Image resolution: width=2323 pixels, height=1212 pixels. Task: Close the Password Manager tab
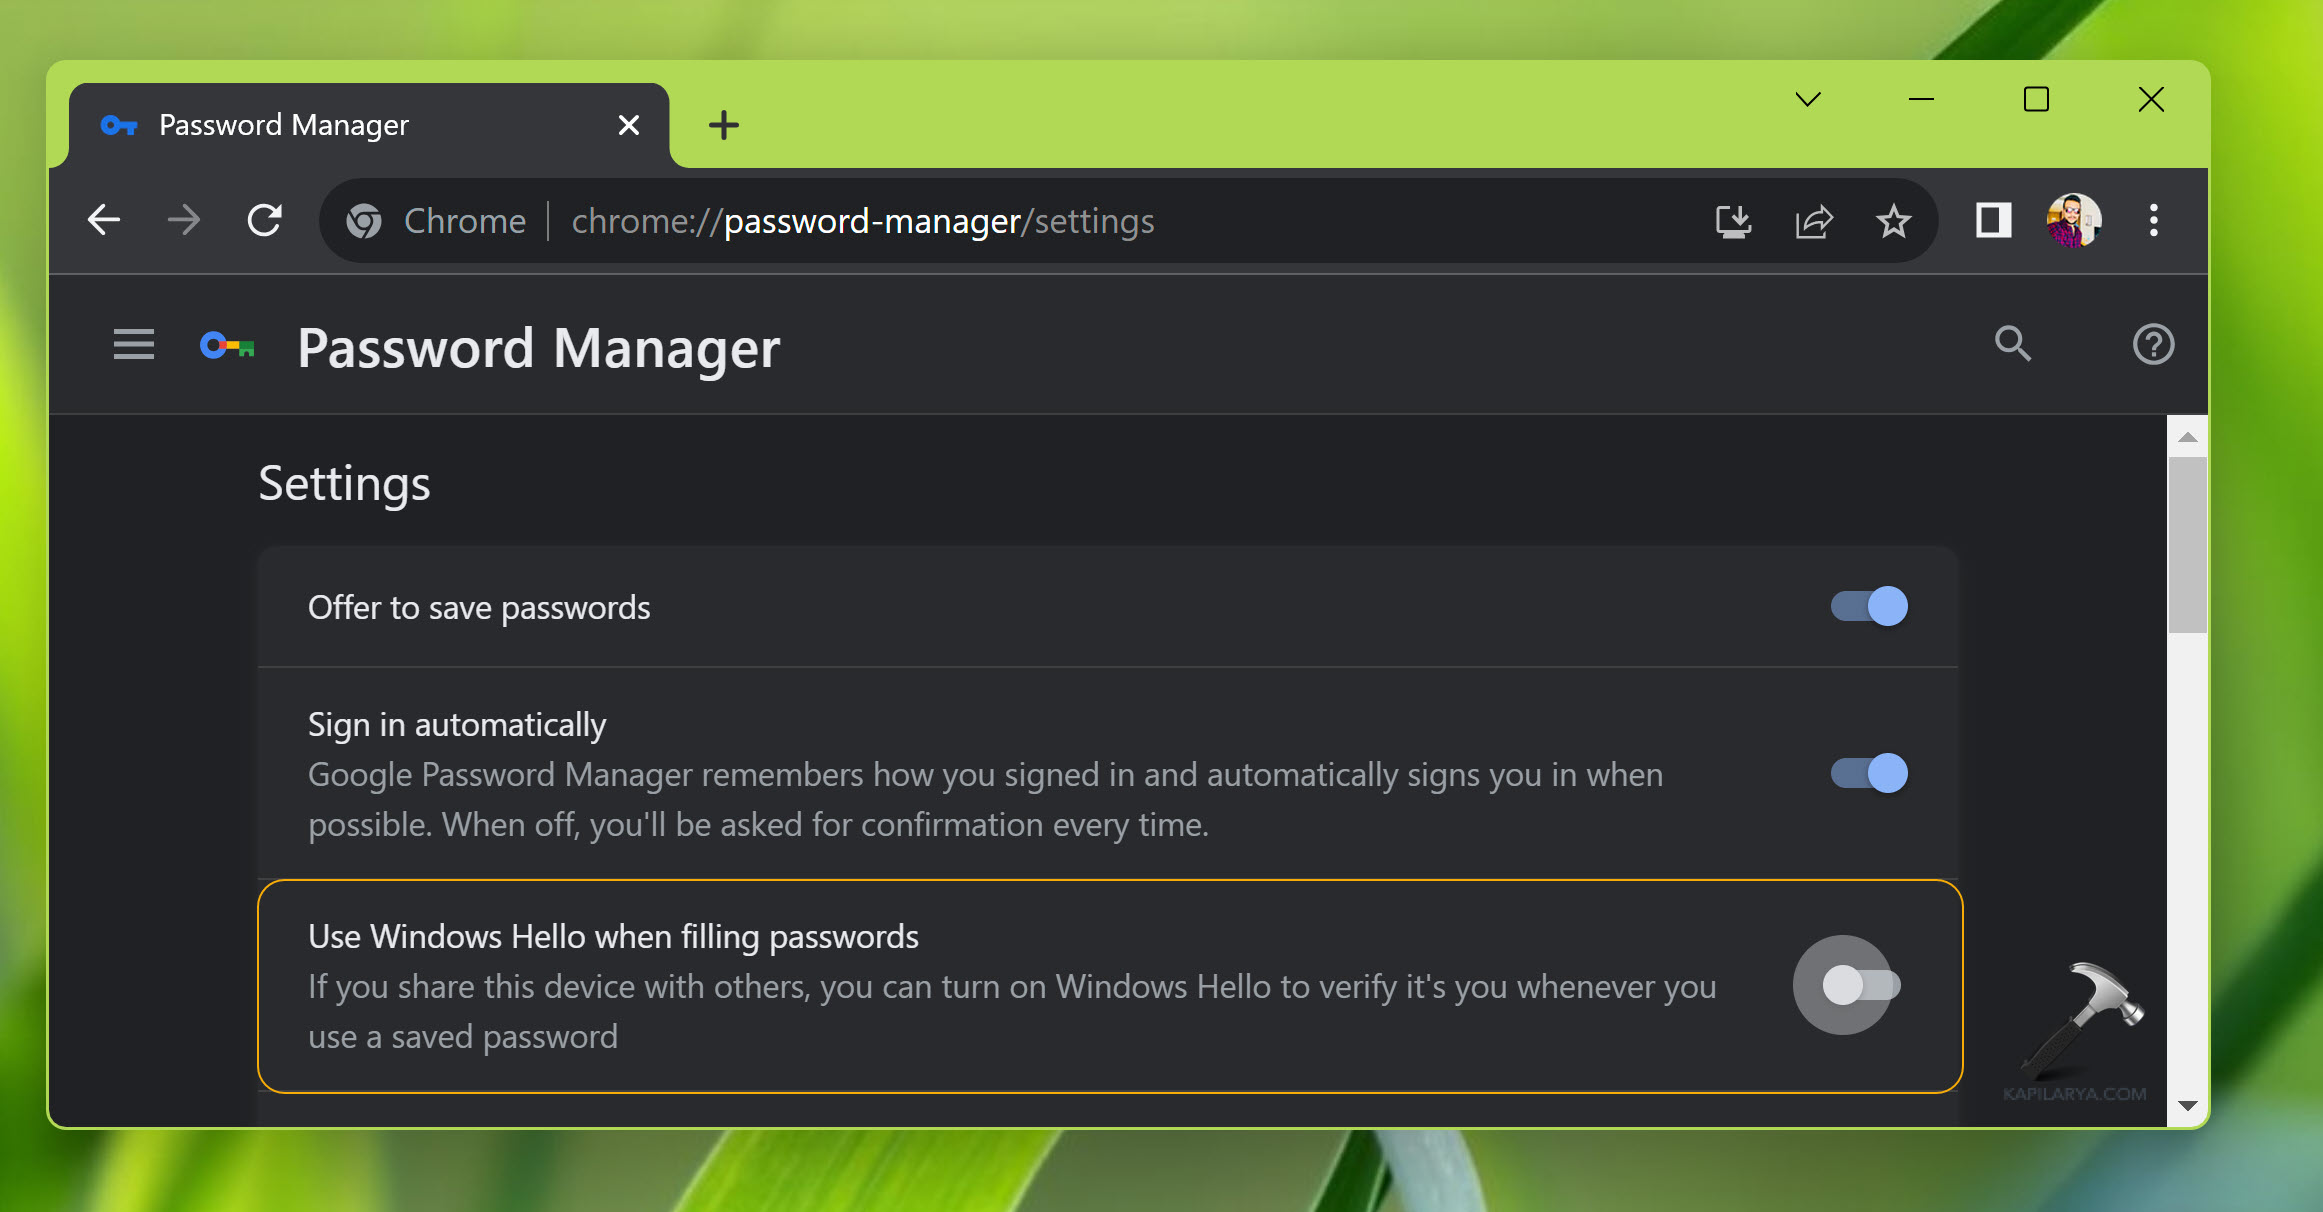pyautogui.click(x=628, y=126)
